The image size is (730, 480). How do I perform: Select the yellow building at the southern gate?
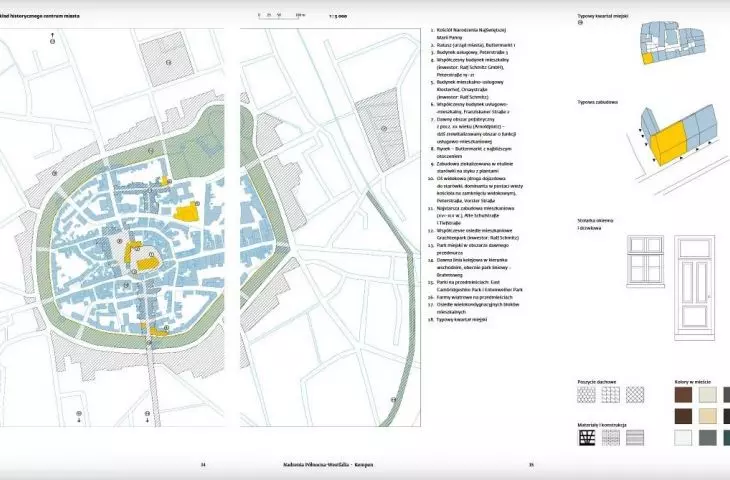(158, 331)
